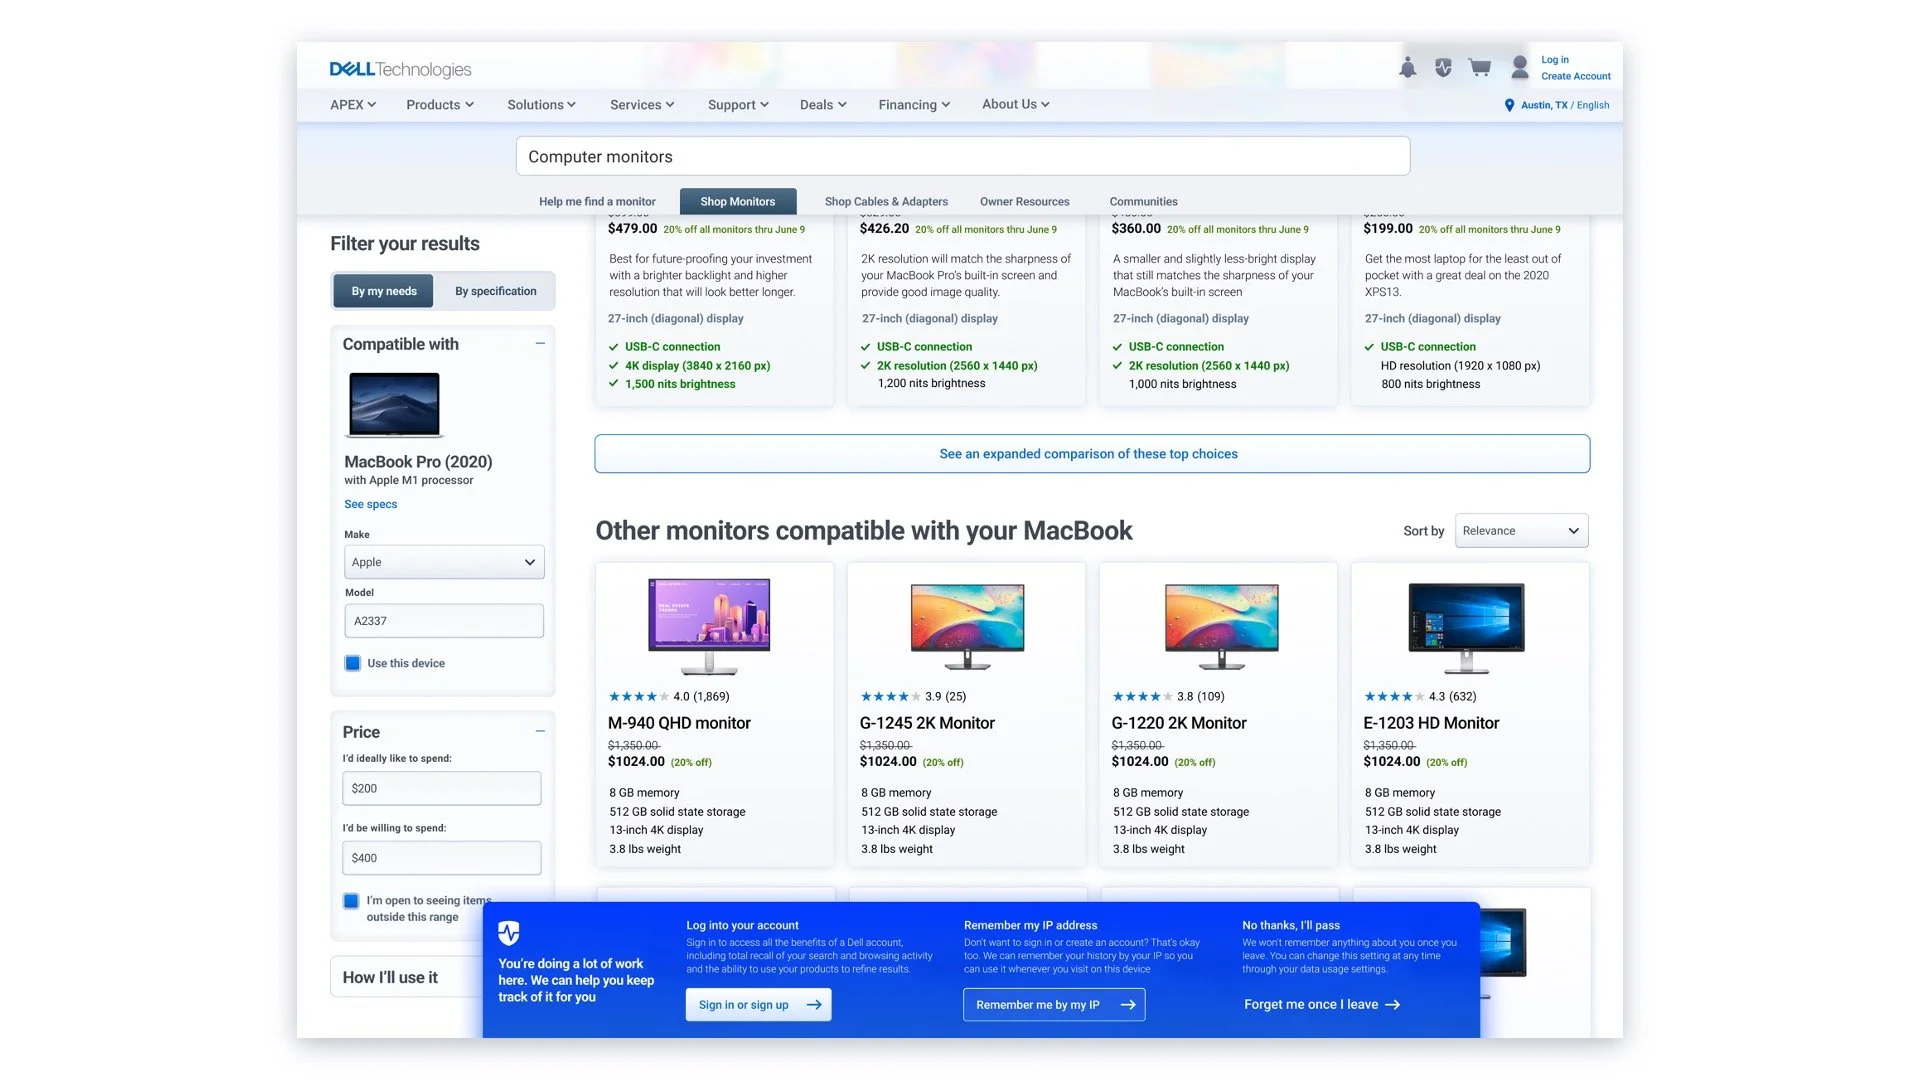Open the Sort by Relevance dropdown
The height and width of the screenshot is (1080, 1920).
1520,531
